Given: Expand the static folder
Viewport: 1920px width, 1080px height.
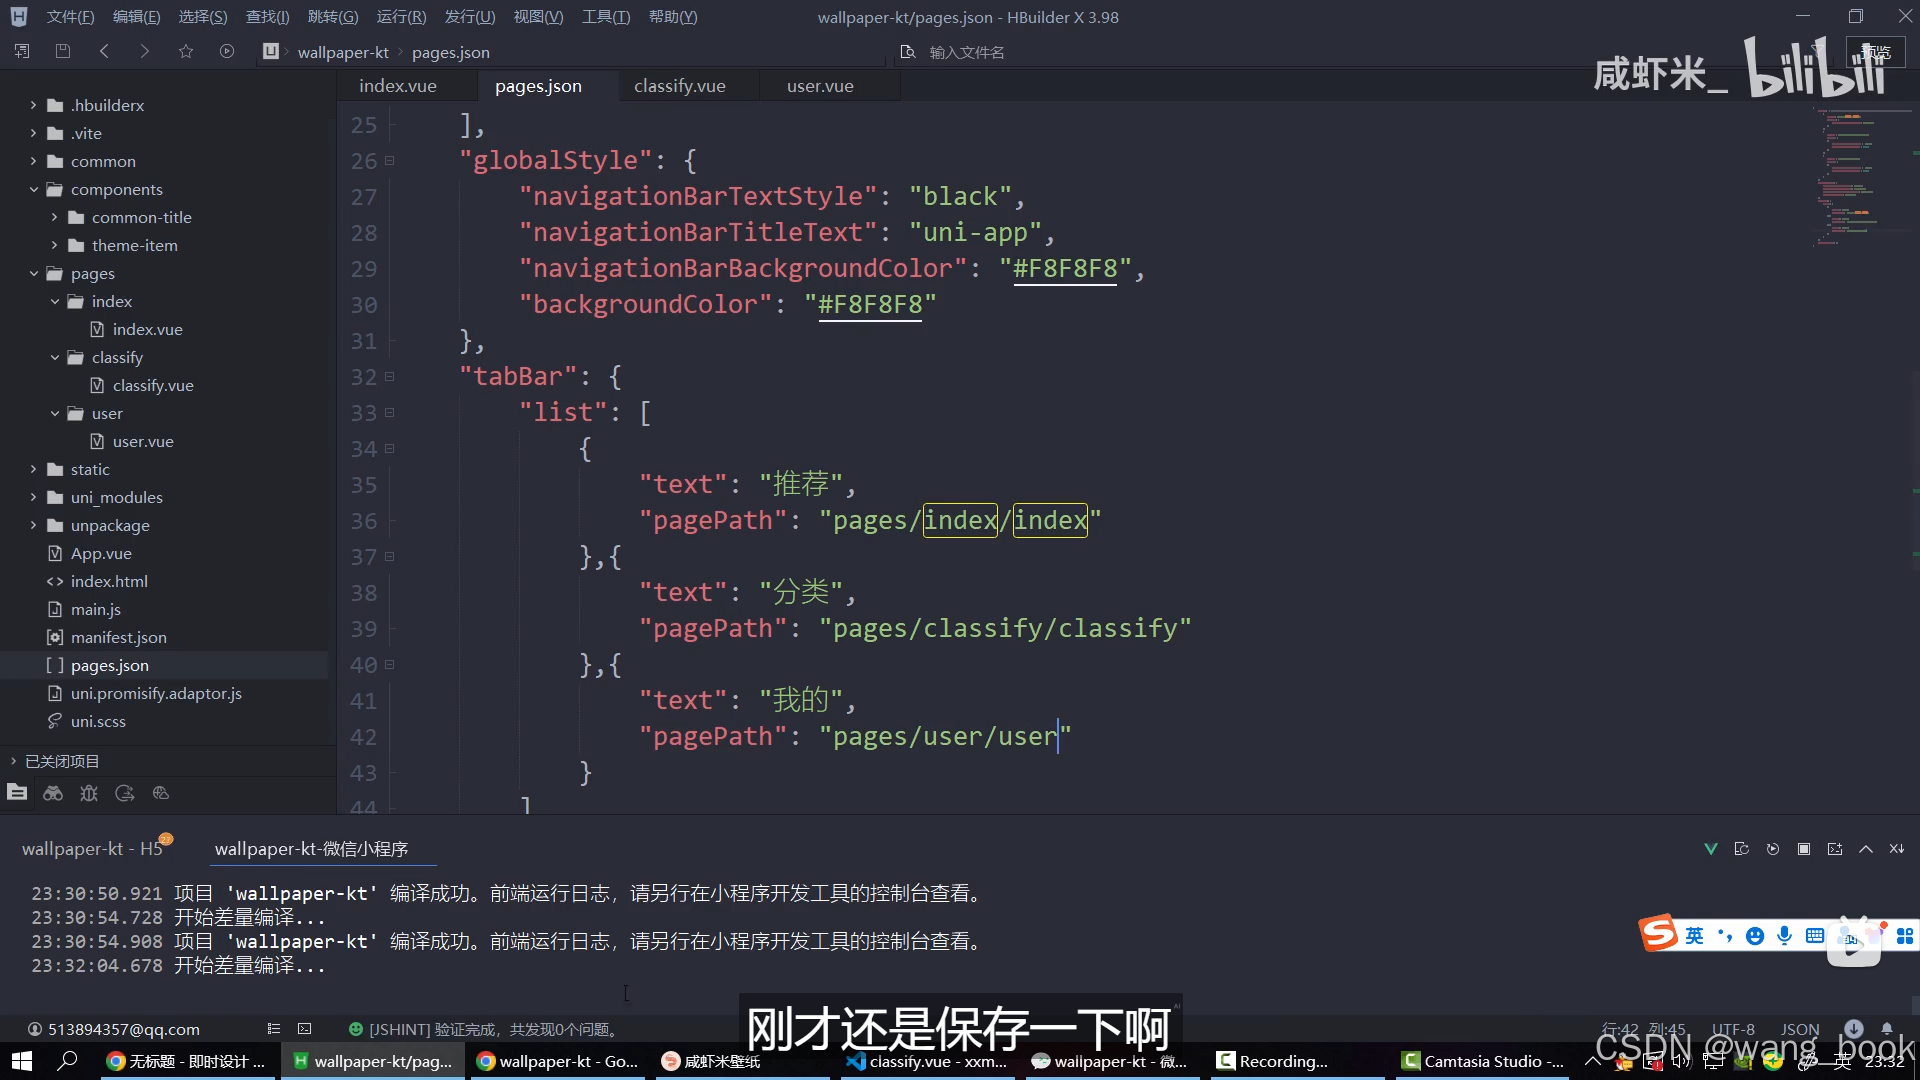Looking at the screenshot, I should tap(33, 469).
